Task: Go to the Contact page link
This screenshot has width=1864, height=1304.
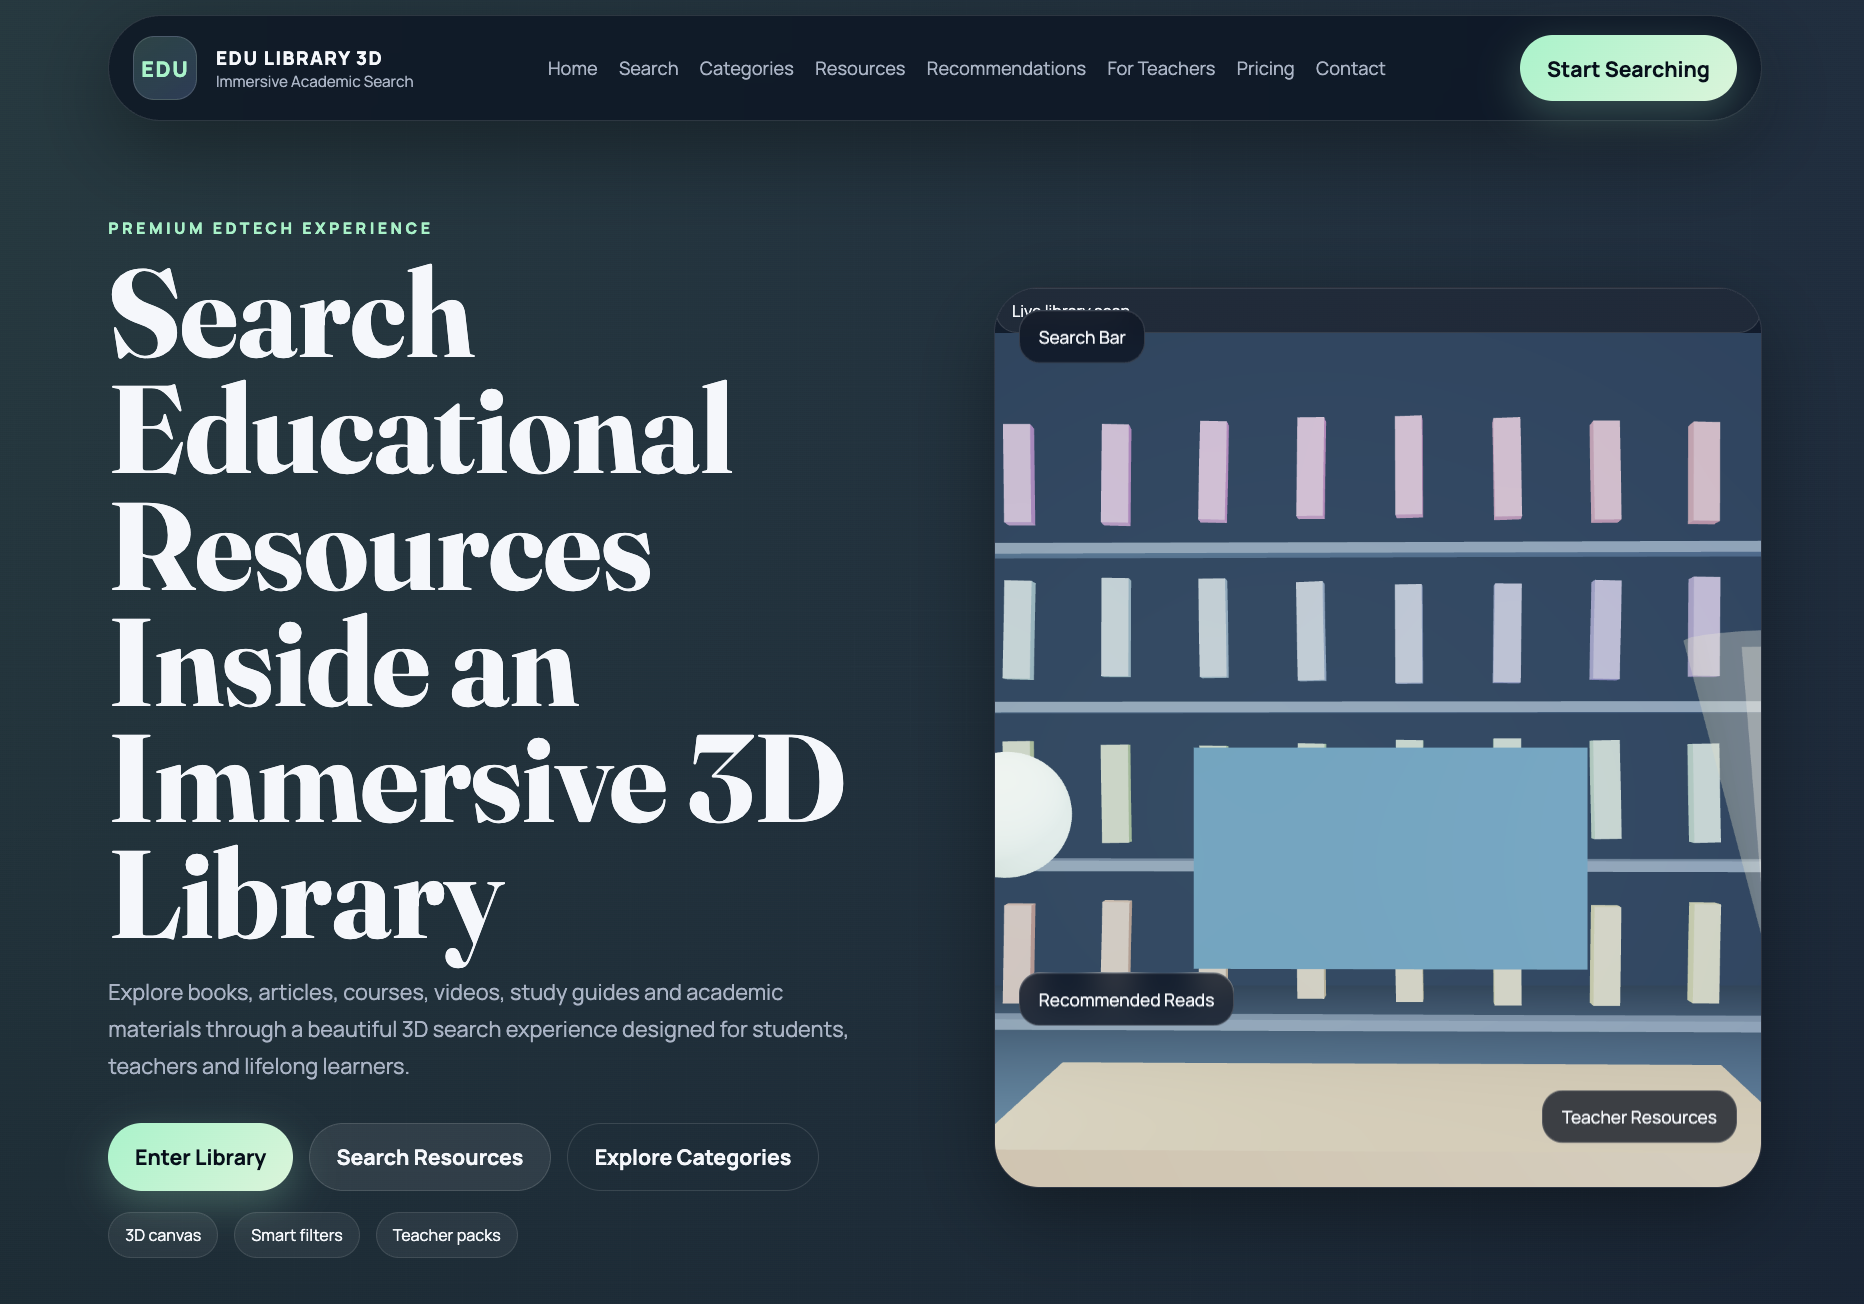Action: [1350, 68]
